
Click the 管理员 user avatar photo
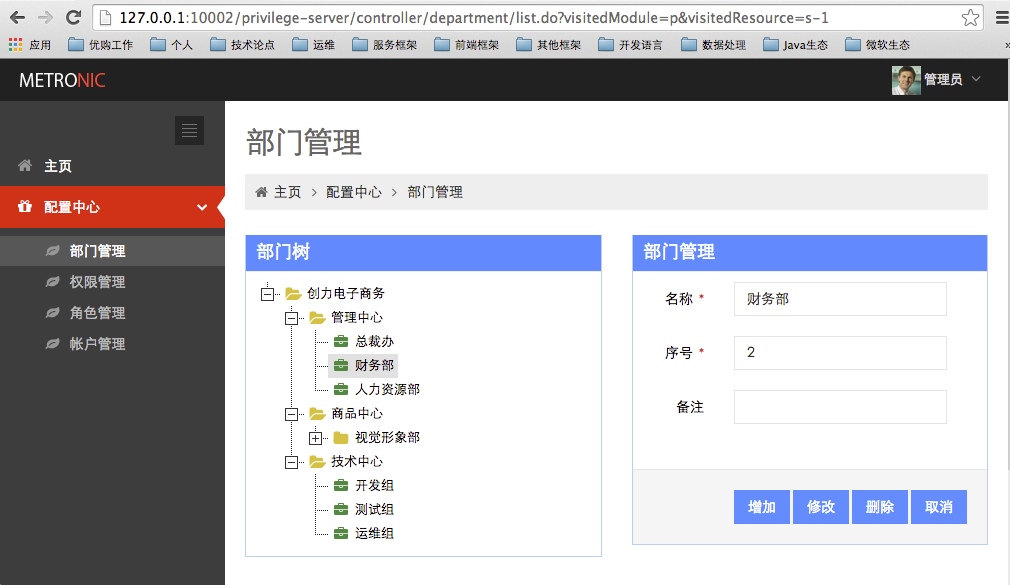(x=906, y=80)
